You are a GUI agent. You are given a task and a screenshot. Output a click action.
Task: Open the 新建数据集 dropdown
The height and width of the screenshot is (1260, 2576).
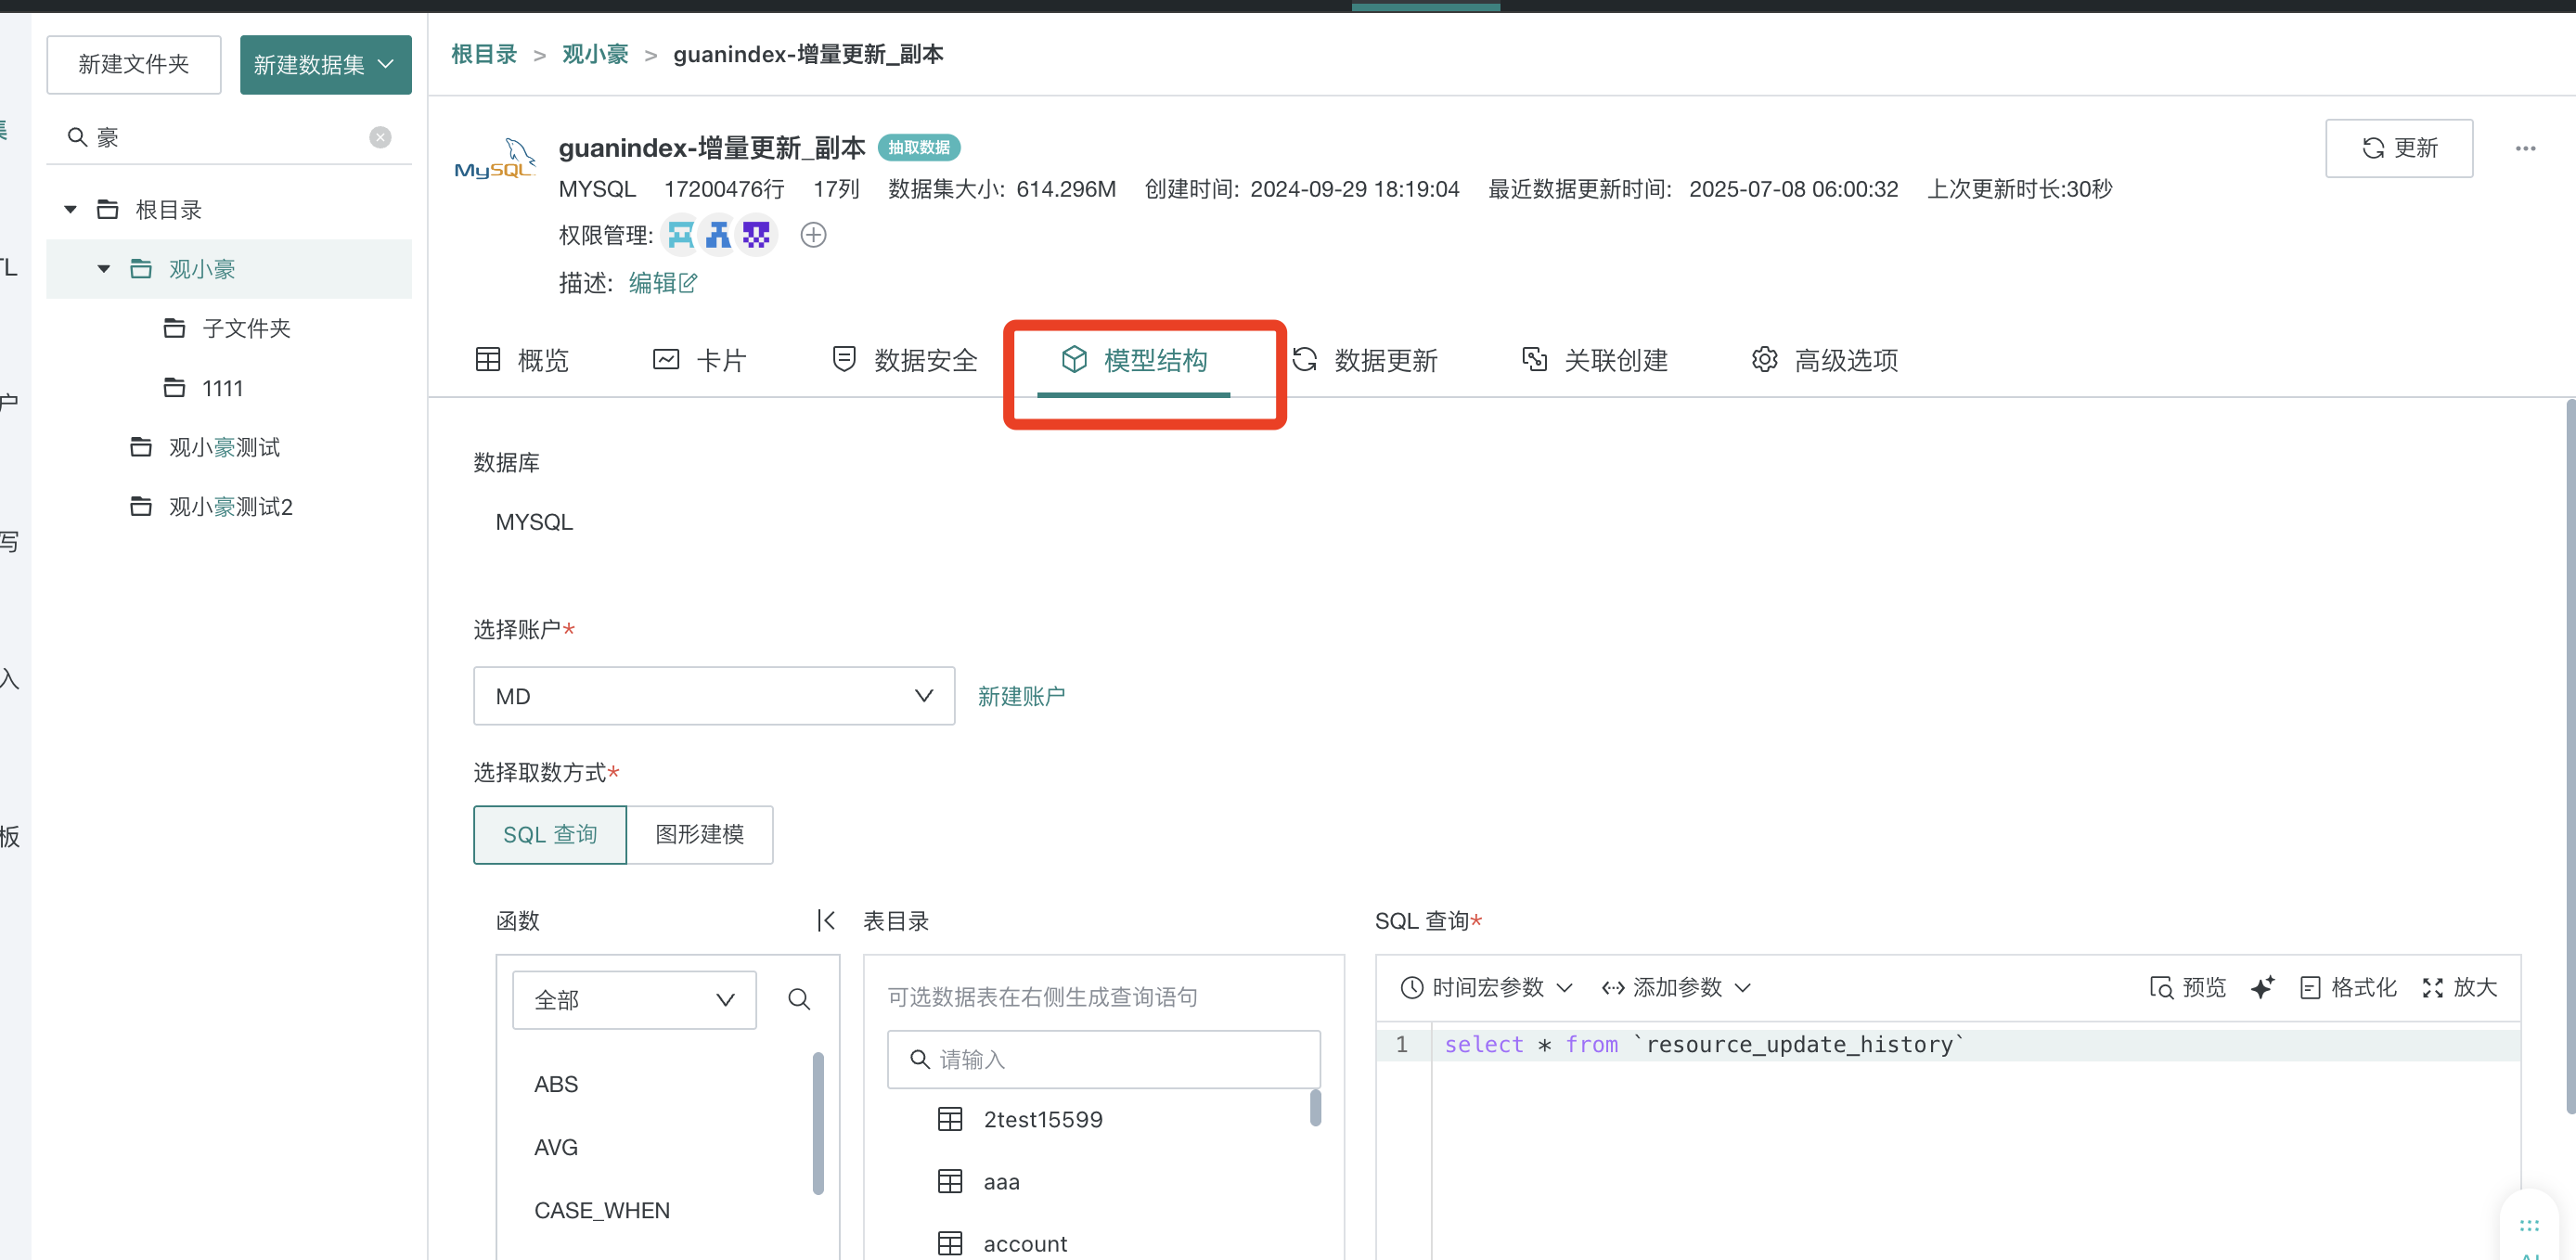click(326, 65)
